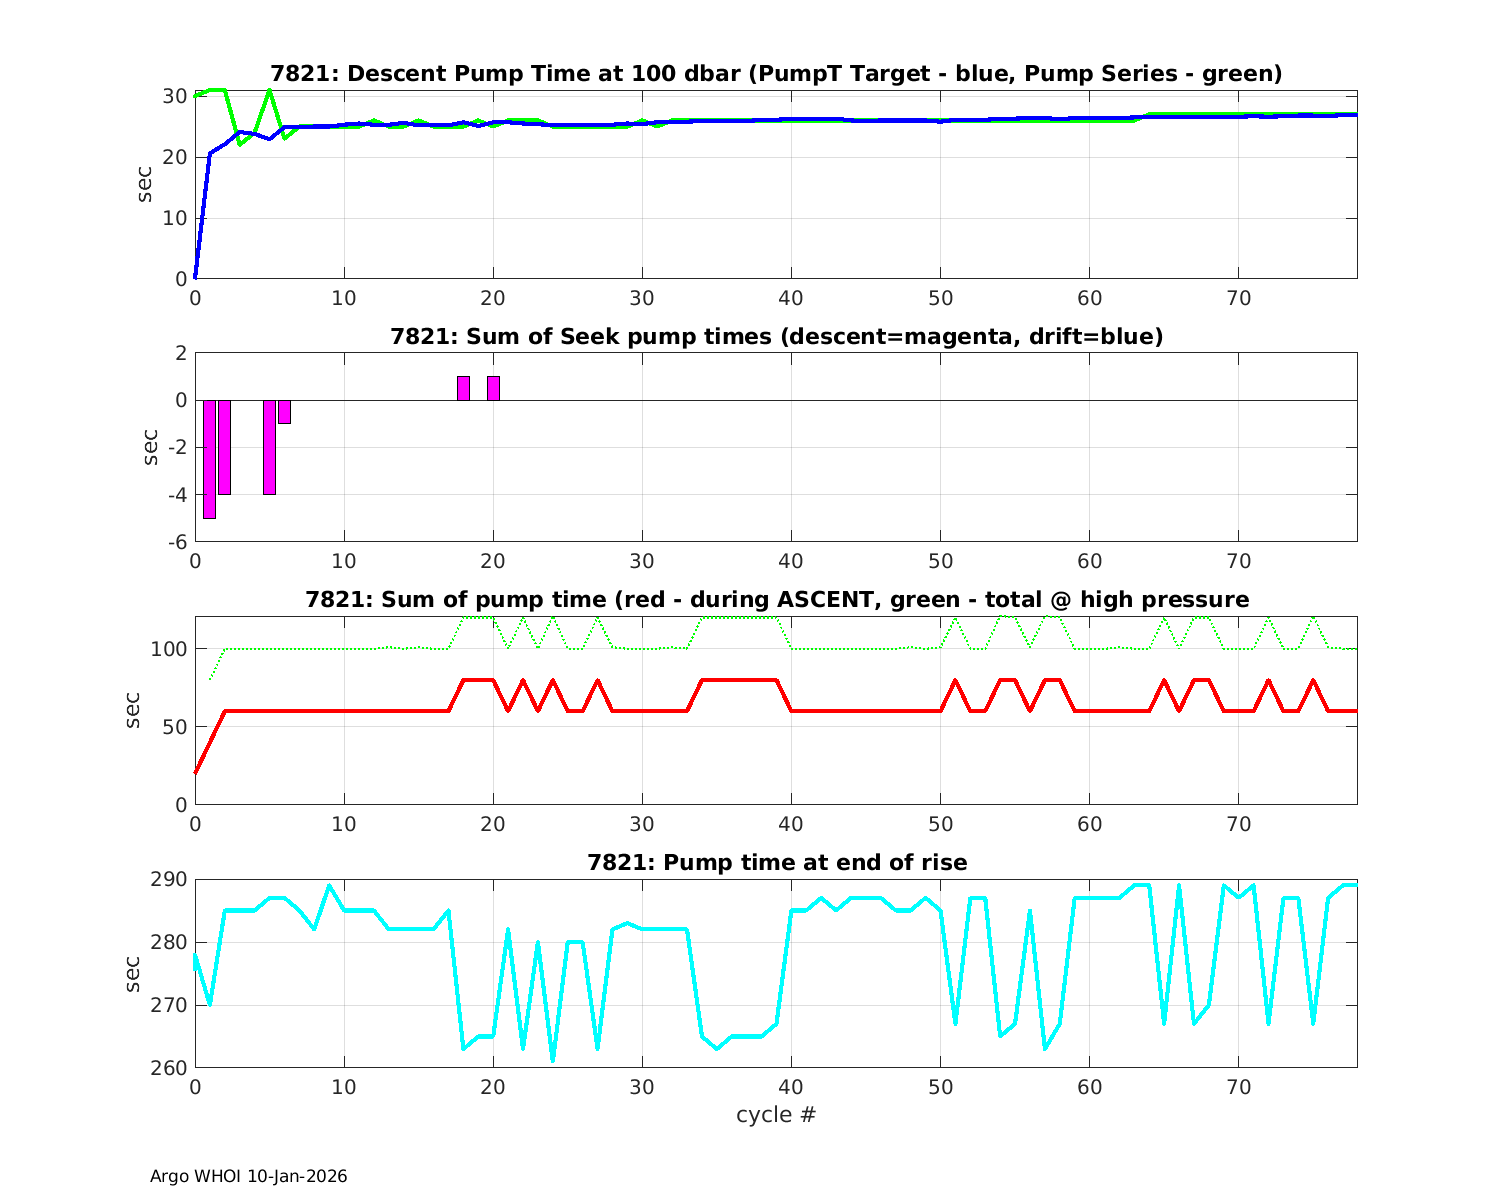This screenshot has height=1200, width=1500.
Task: Click the positive magenta bar at cycle 18
Action: pos(463,388)
